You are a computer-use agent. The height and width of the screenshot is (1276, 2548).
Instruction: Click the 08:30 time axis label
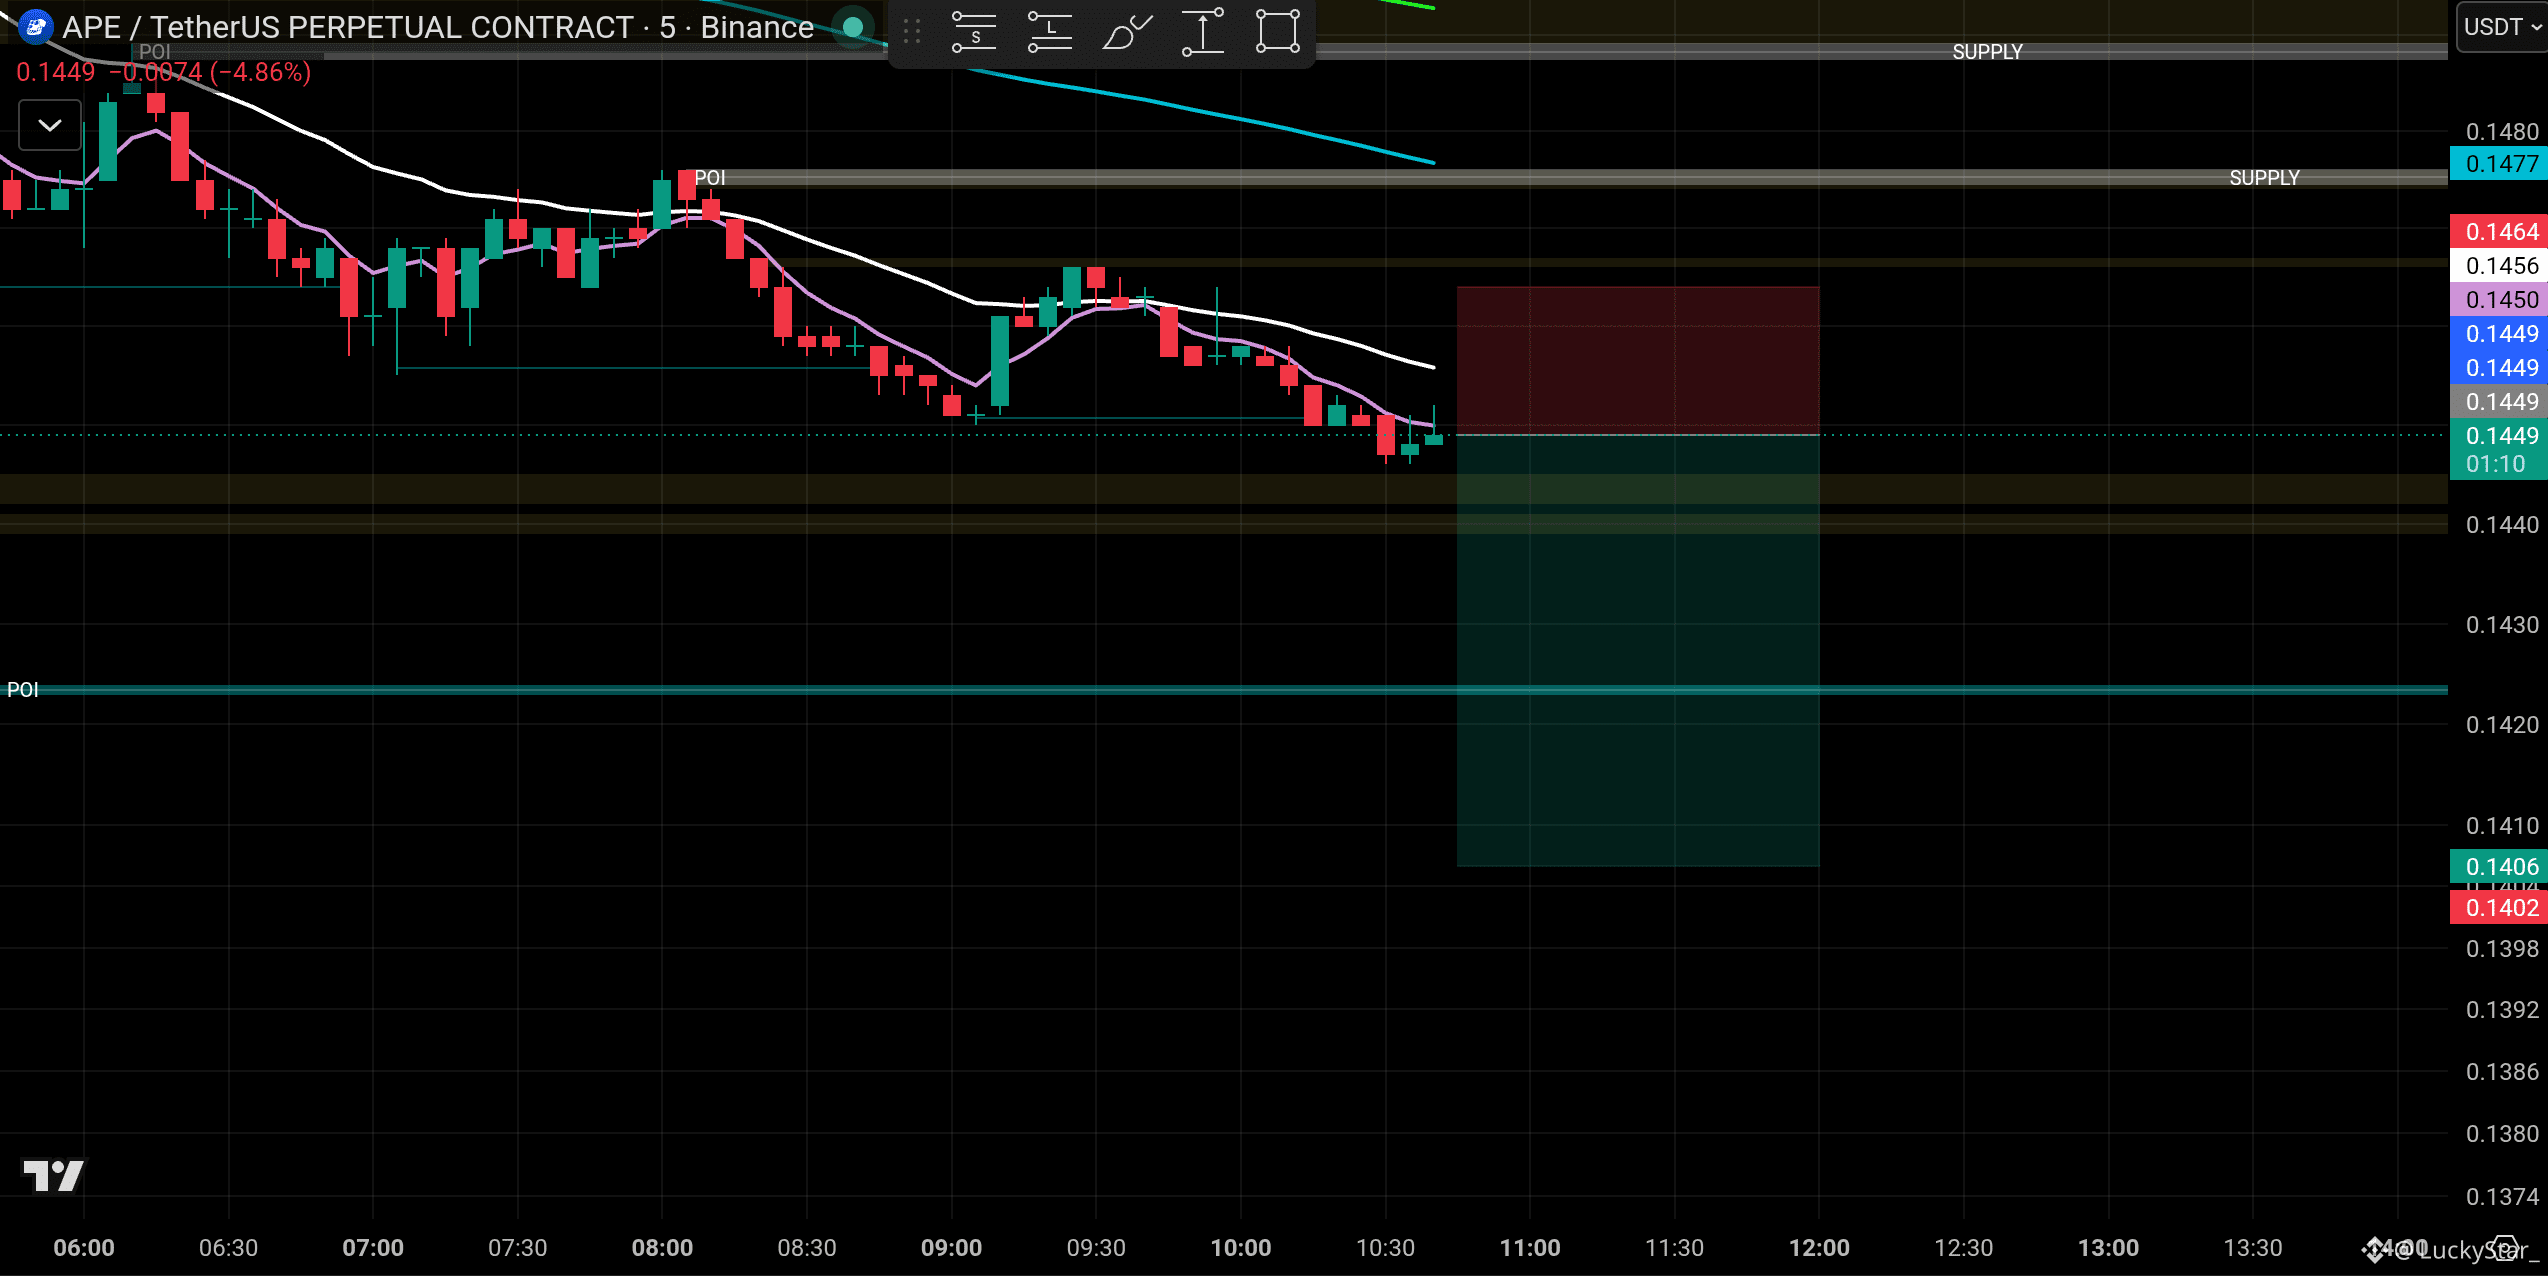pyautogui.click(x=807, y=1248)
